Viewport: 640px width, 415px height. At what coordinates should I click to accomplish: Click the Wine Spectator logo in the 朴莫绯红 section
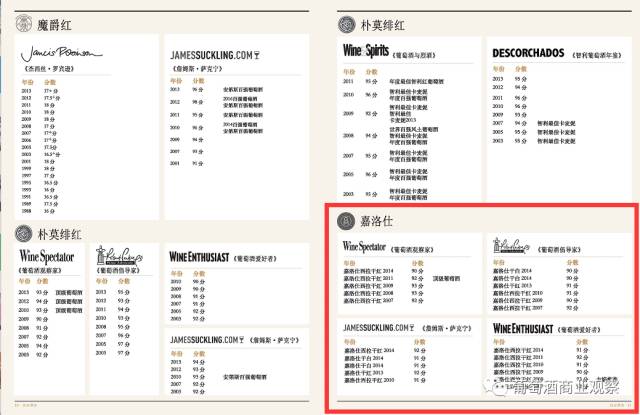(47, 257)
